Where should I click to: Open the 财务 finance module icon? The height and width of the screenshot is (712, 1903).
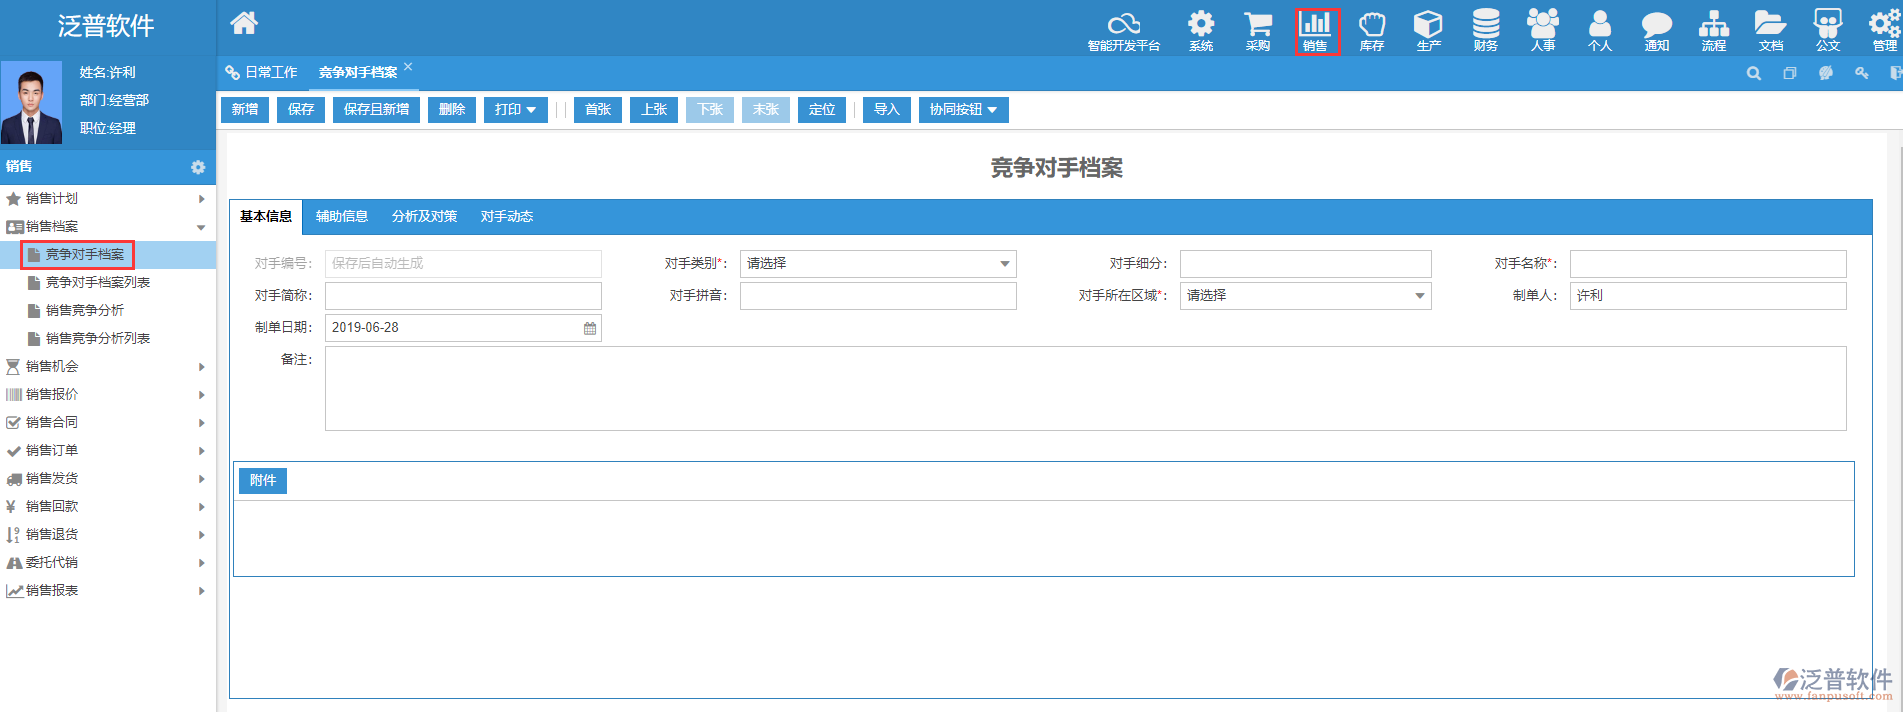pos(1485,30)
